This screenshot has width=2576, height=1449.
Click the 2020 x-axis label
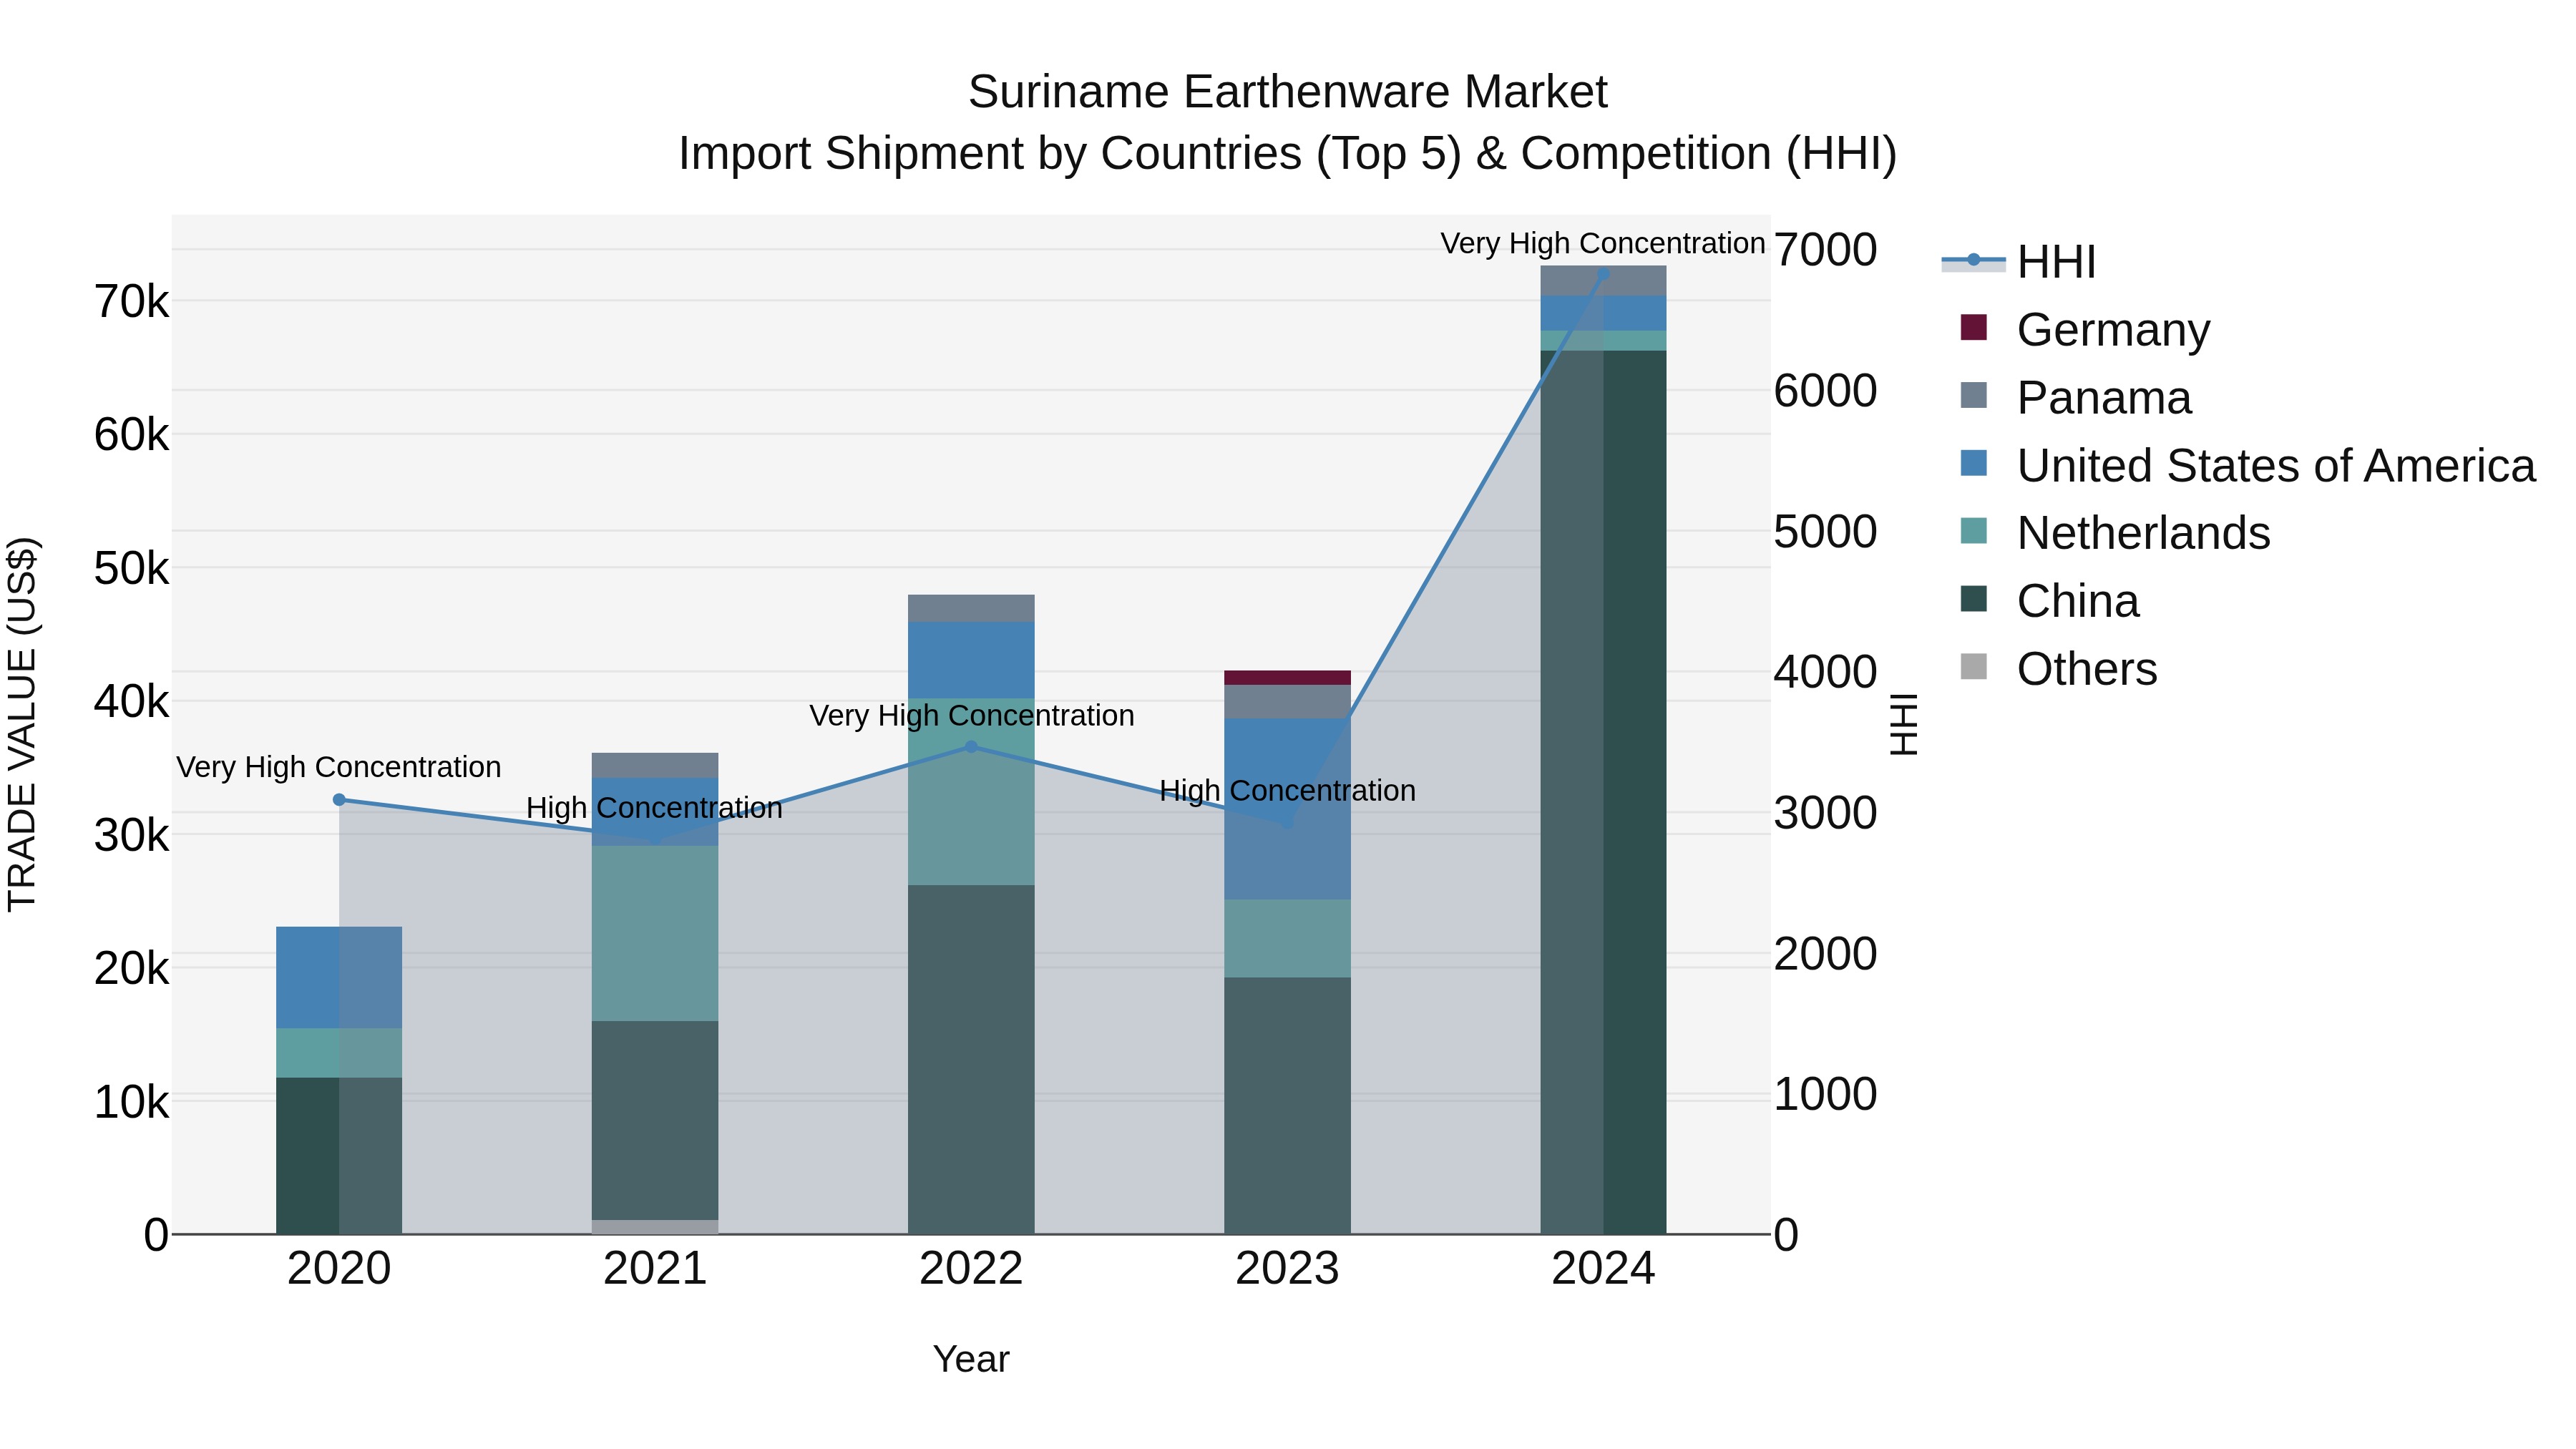coord(339,1269)
